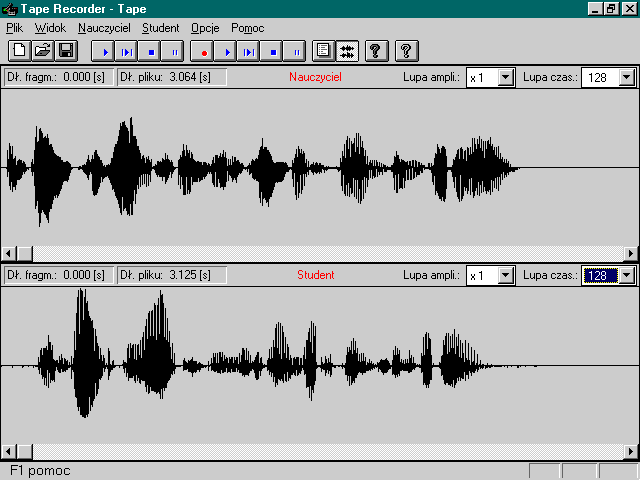
Task: Open the Plik menu
Action: click(x=15, y=28)
